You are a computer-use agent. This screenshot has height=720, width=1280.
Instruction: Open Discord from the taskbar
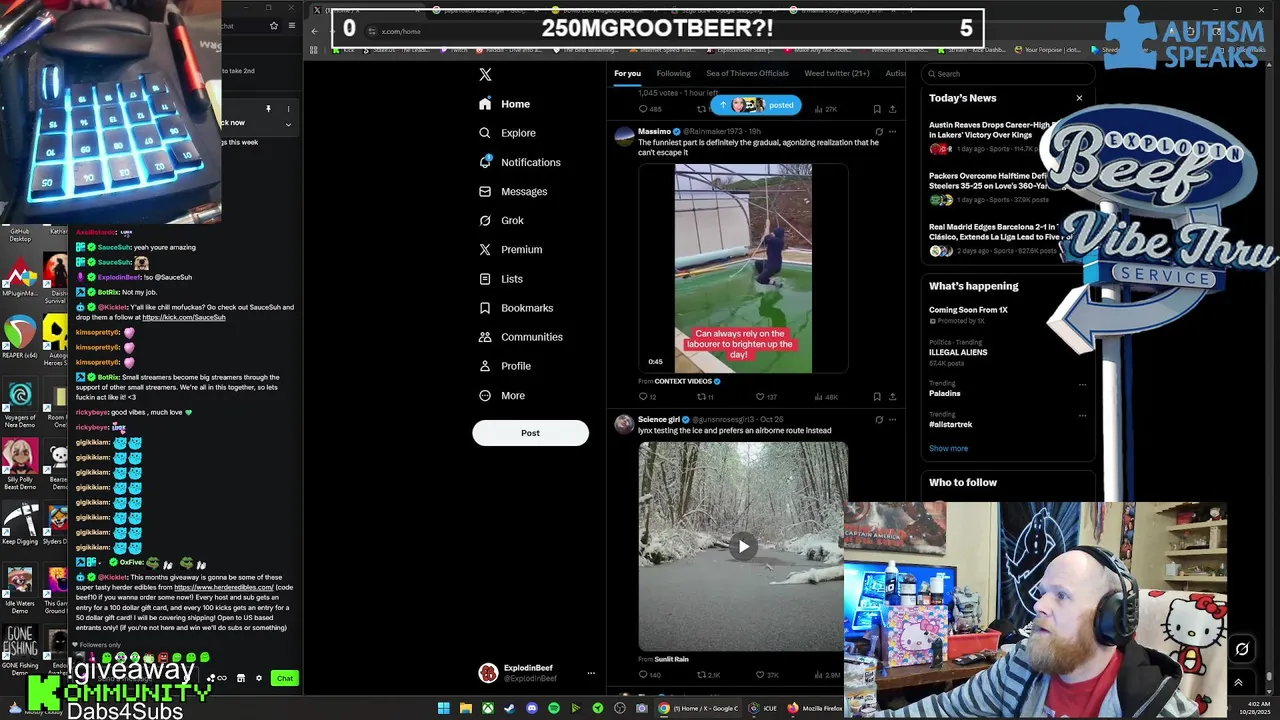tap(531, 708)
